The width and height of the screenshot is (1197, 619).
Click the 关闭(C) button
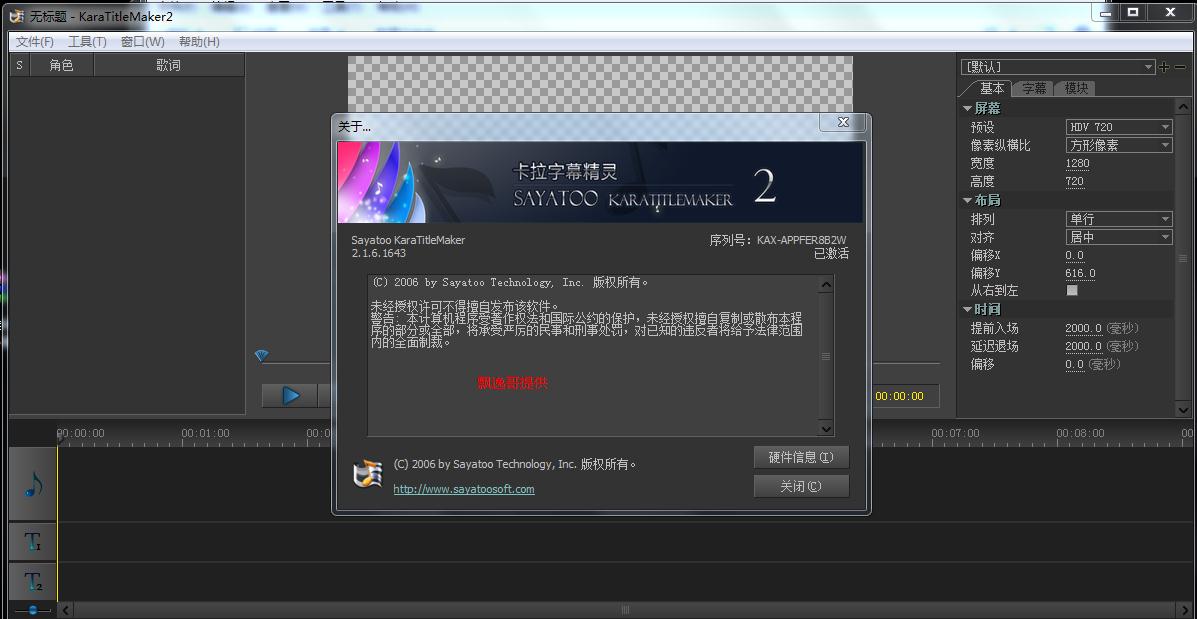[x=801, y=486]
